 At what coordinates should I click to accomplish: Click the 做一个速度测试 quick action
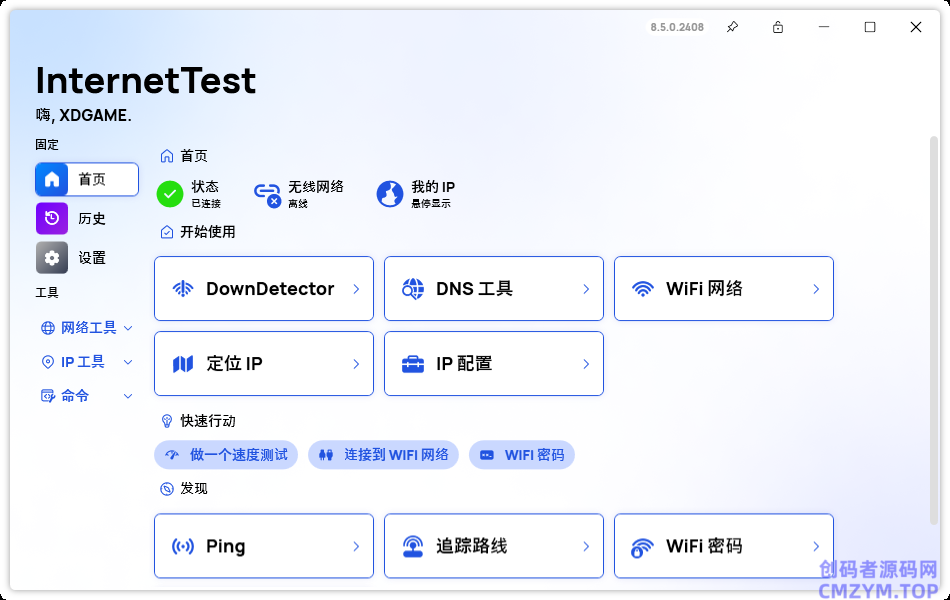click(227, 455)
